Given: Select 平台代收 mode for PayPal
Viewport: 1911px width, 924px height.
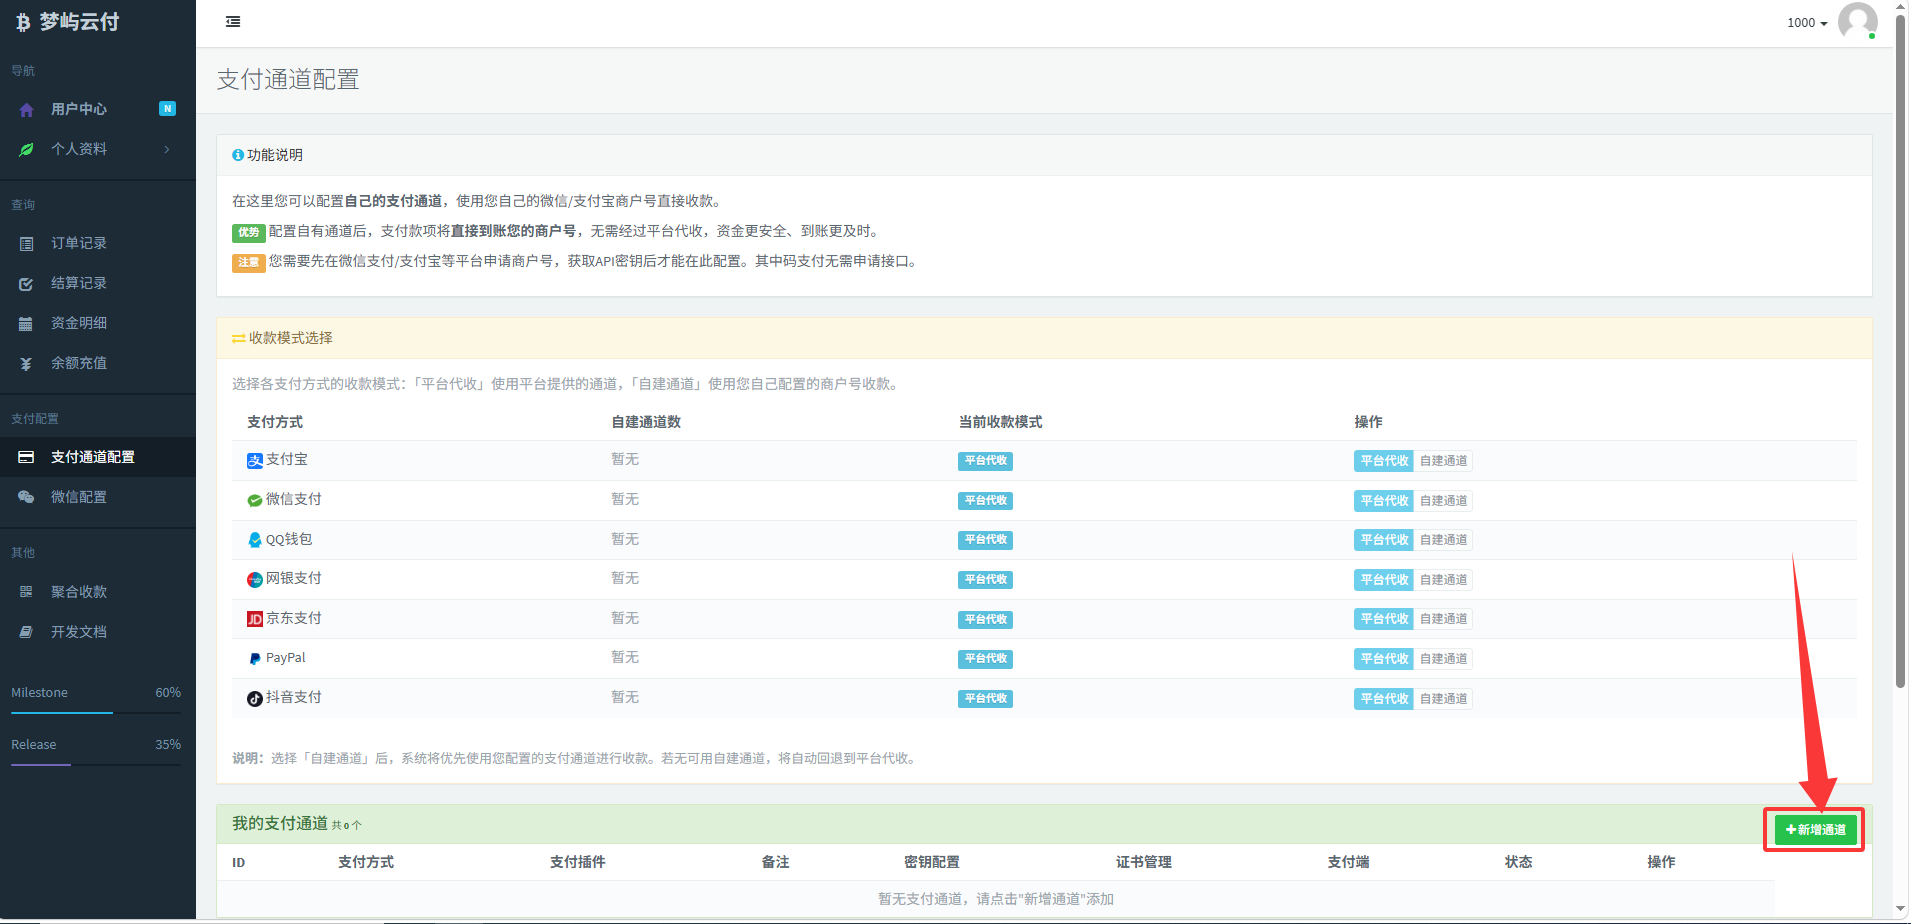Looking at the screenshot, I should point(1384,659).
